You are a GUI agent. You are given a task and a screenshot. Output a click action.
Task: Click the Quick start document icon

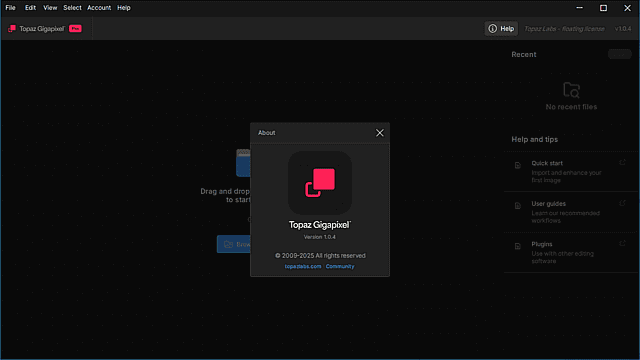[x=518, y=165]
